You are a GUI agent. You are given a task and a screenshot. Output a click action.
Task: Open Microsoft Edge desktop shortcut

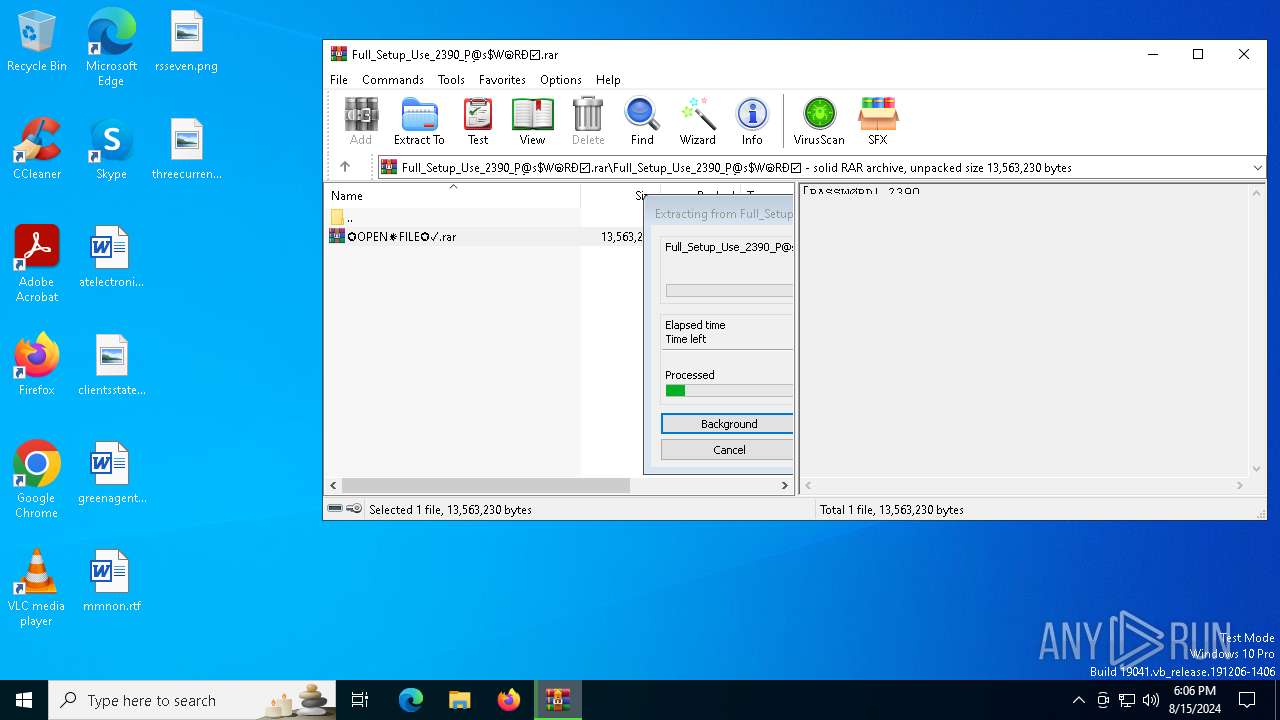coord(111,47)
